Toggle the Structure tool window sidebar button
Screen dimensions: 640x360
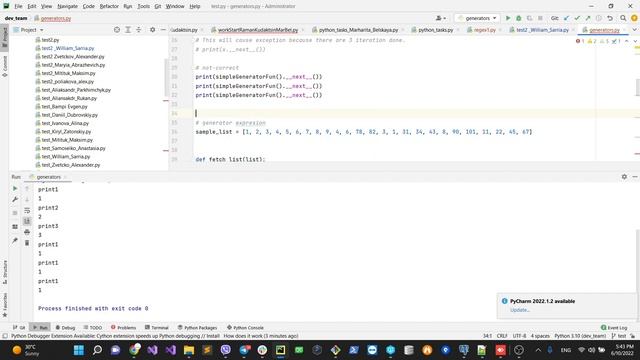pos(4,272)
